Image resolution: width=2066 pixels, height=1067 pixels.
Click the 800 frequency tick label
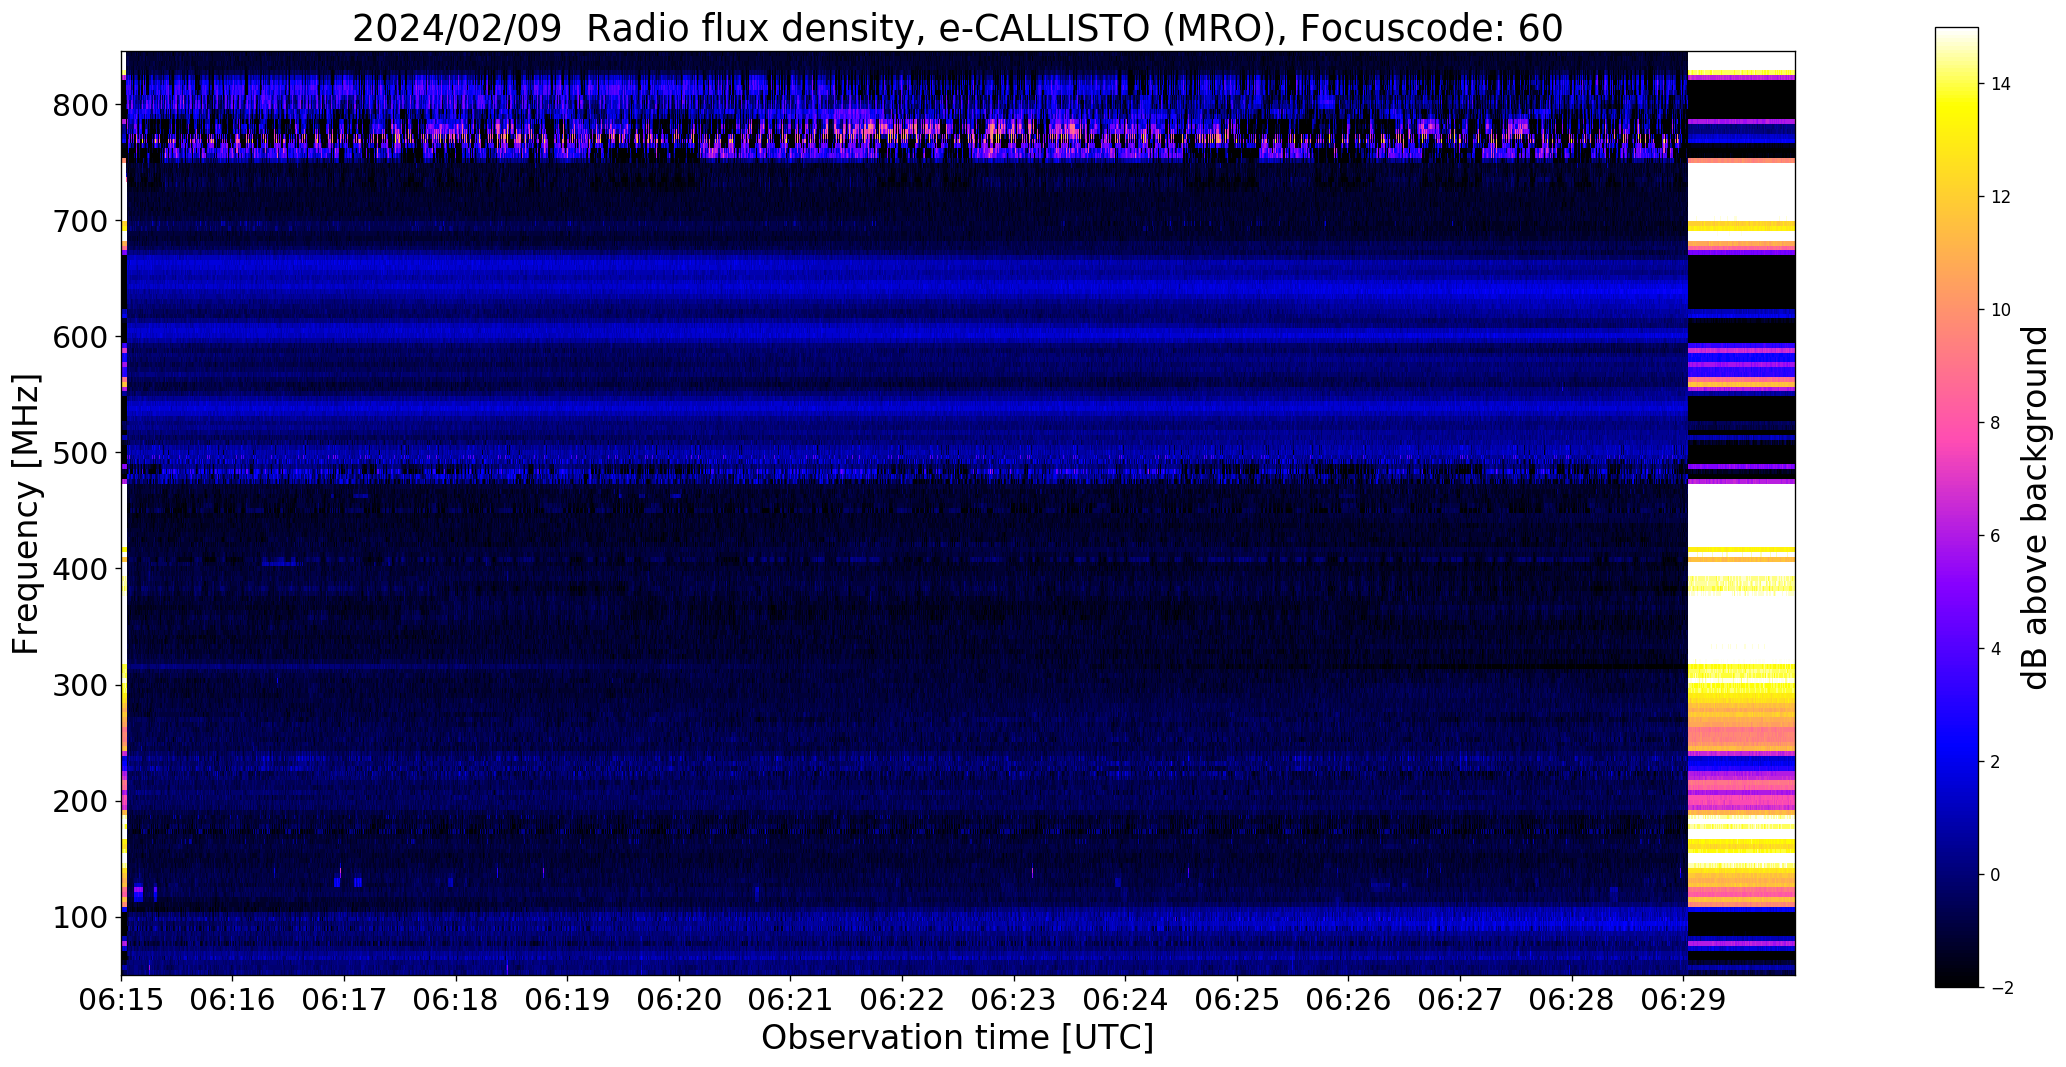[81, 105]
